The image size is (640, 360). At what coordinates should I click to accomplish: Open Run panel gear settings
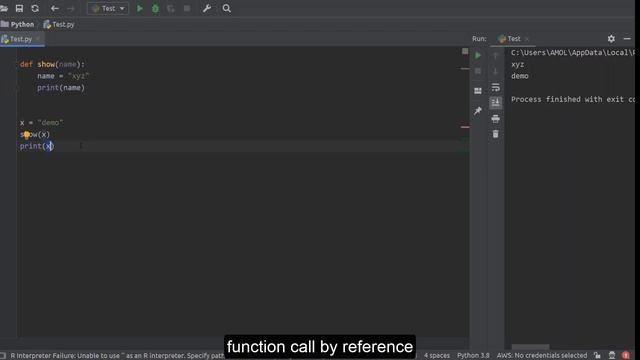pyautogui.click(x=611, y=39)
